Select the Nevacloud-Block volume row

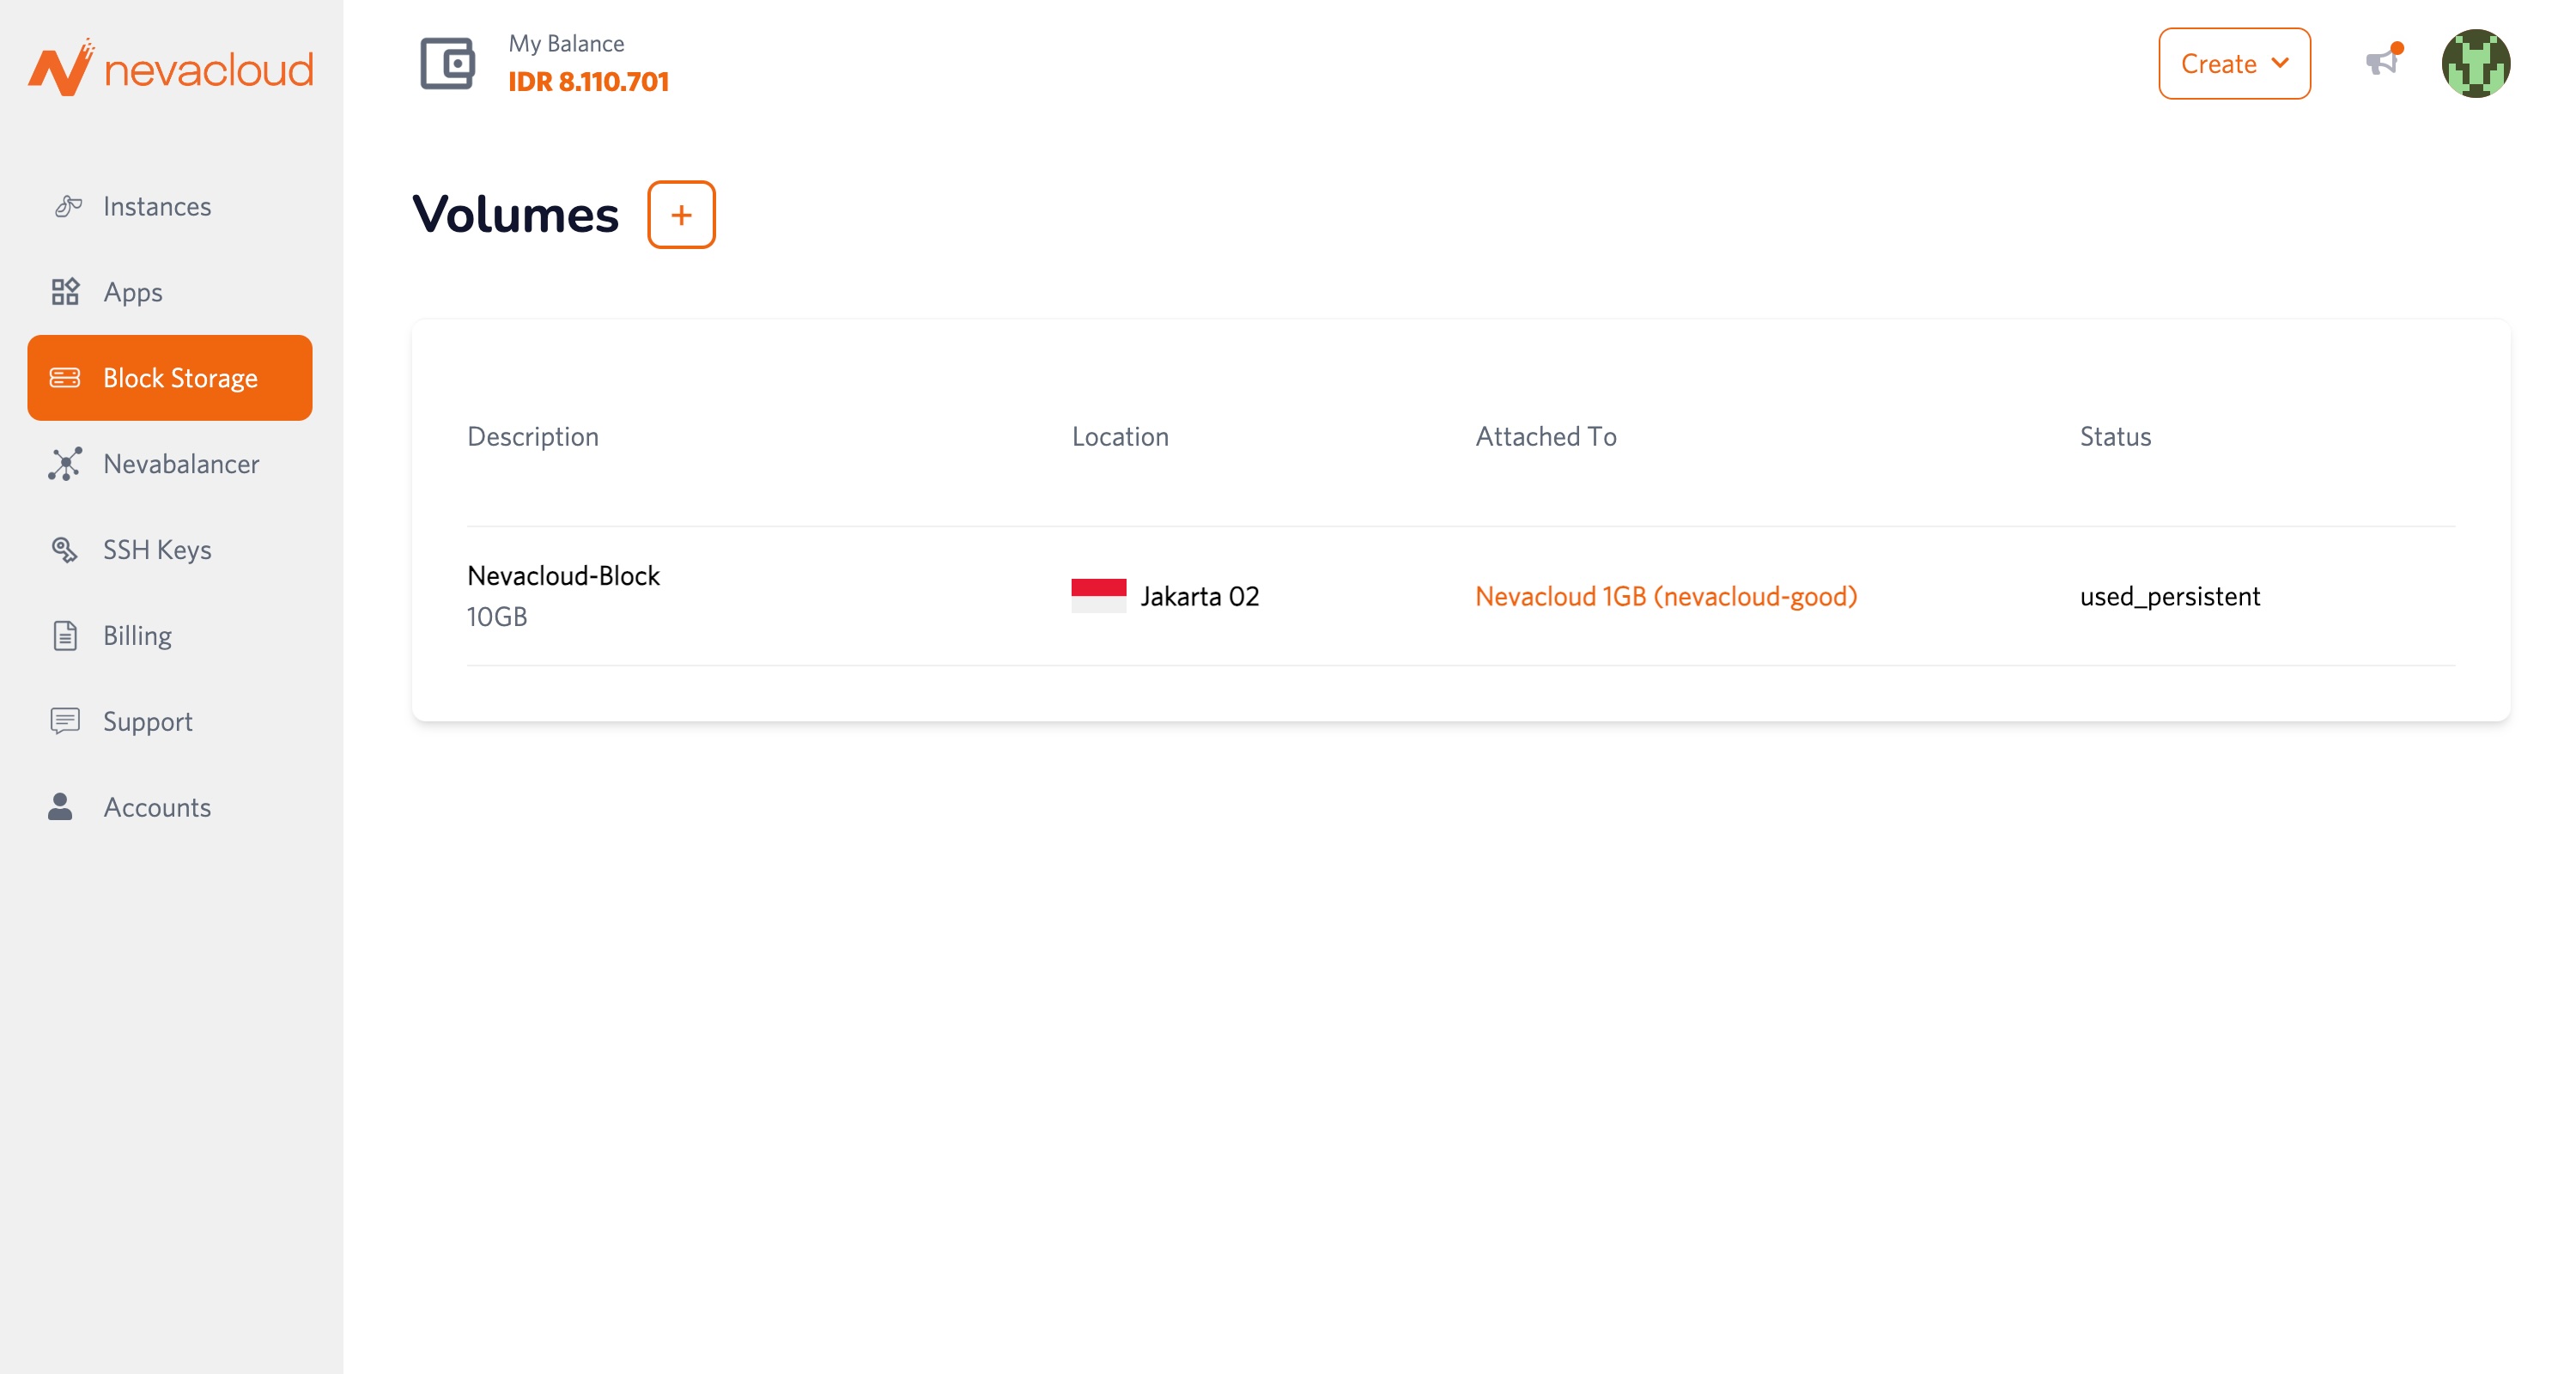tap(563, 576)
